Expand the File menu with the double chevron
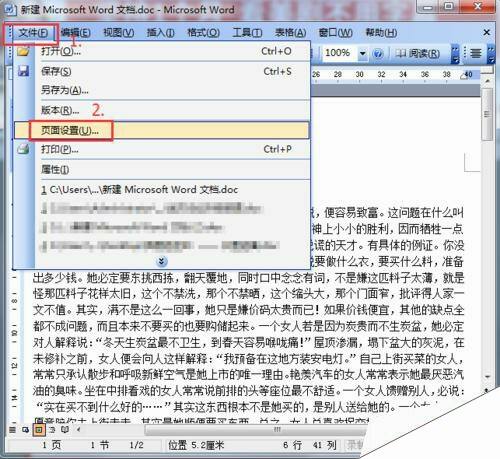The image size is (500, 459). coord(162,261)
